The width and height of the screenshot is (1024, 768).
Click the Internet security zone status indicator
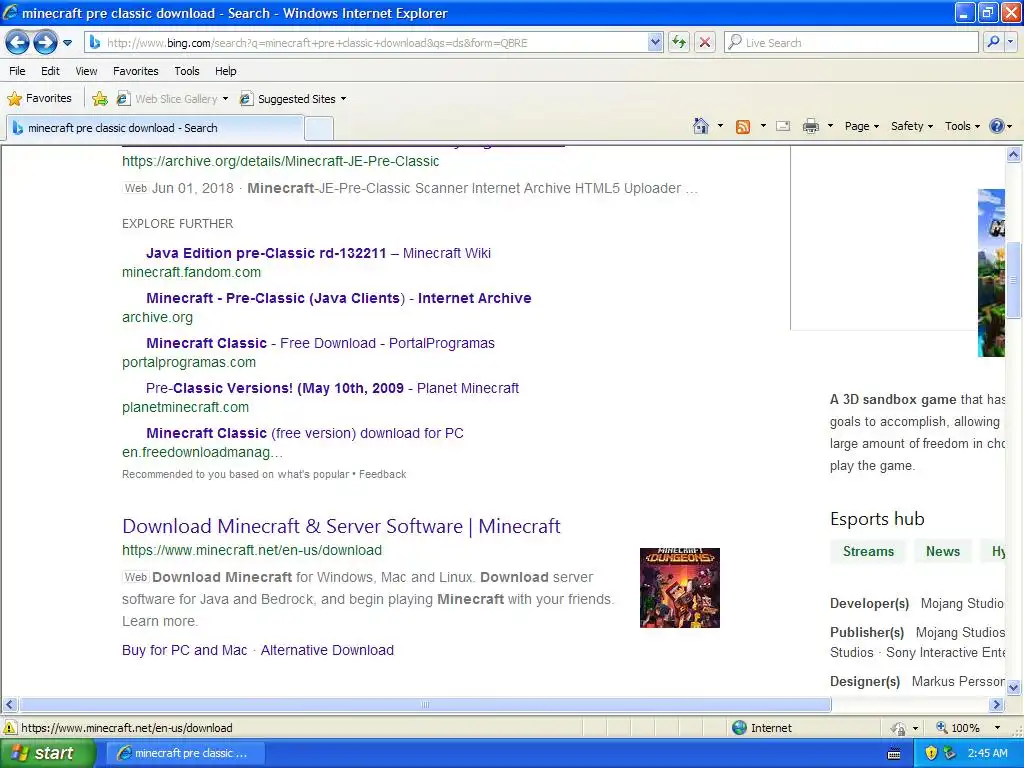[761, 728]
